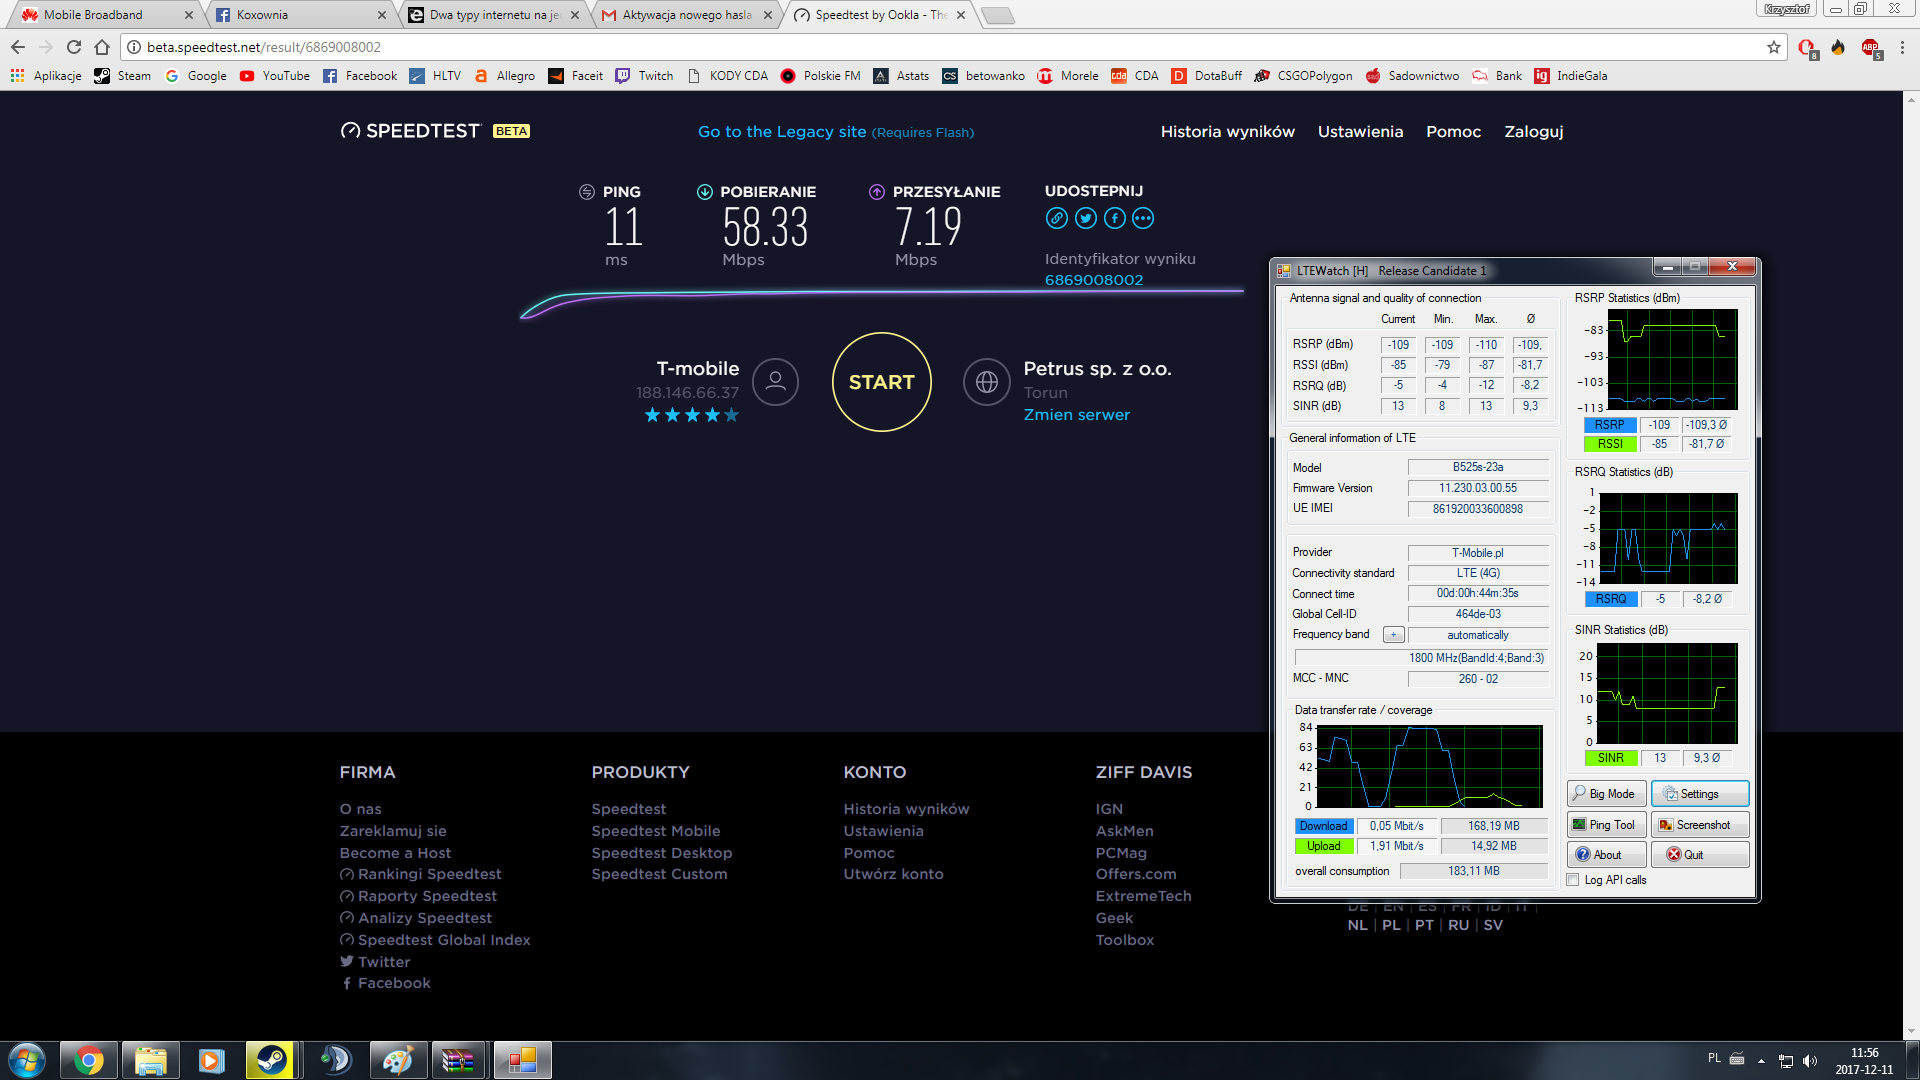Copy the result link via the share link icon

(x=1056, y=218)
